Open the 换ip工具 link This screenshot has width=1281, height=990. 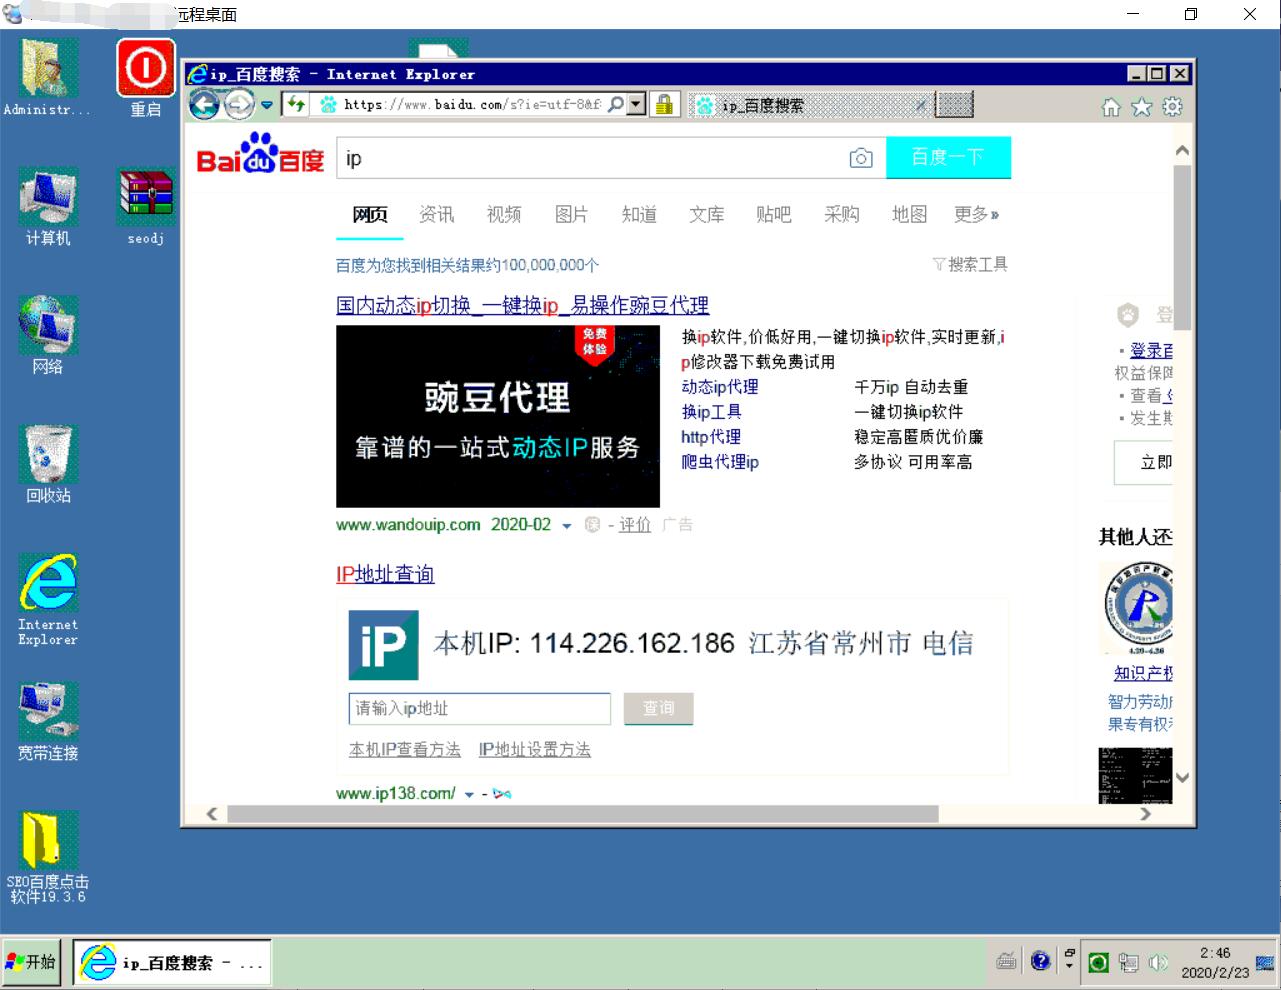(711, 412)
